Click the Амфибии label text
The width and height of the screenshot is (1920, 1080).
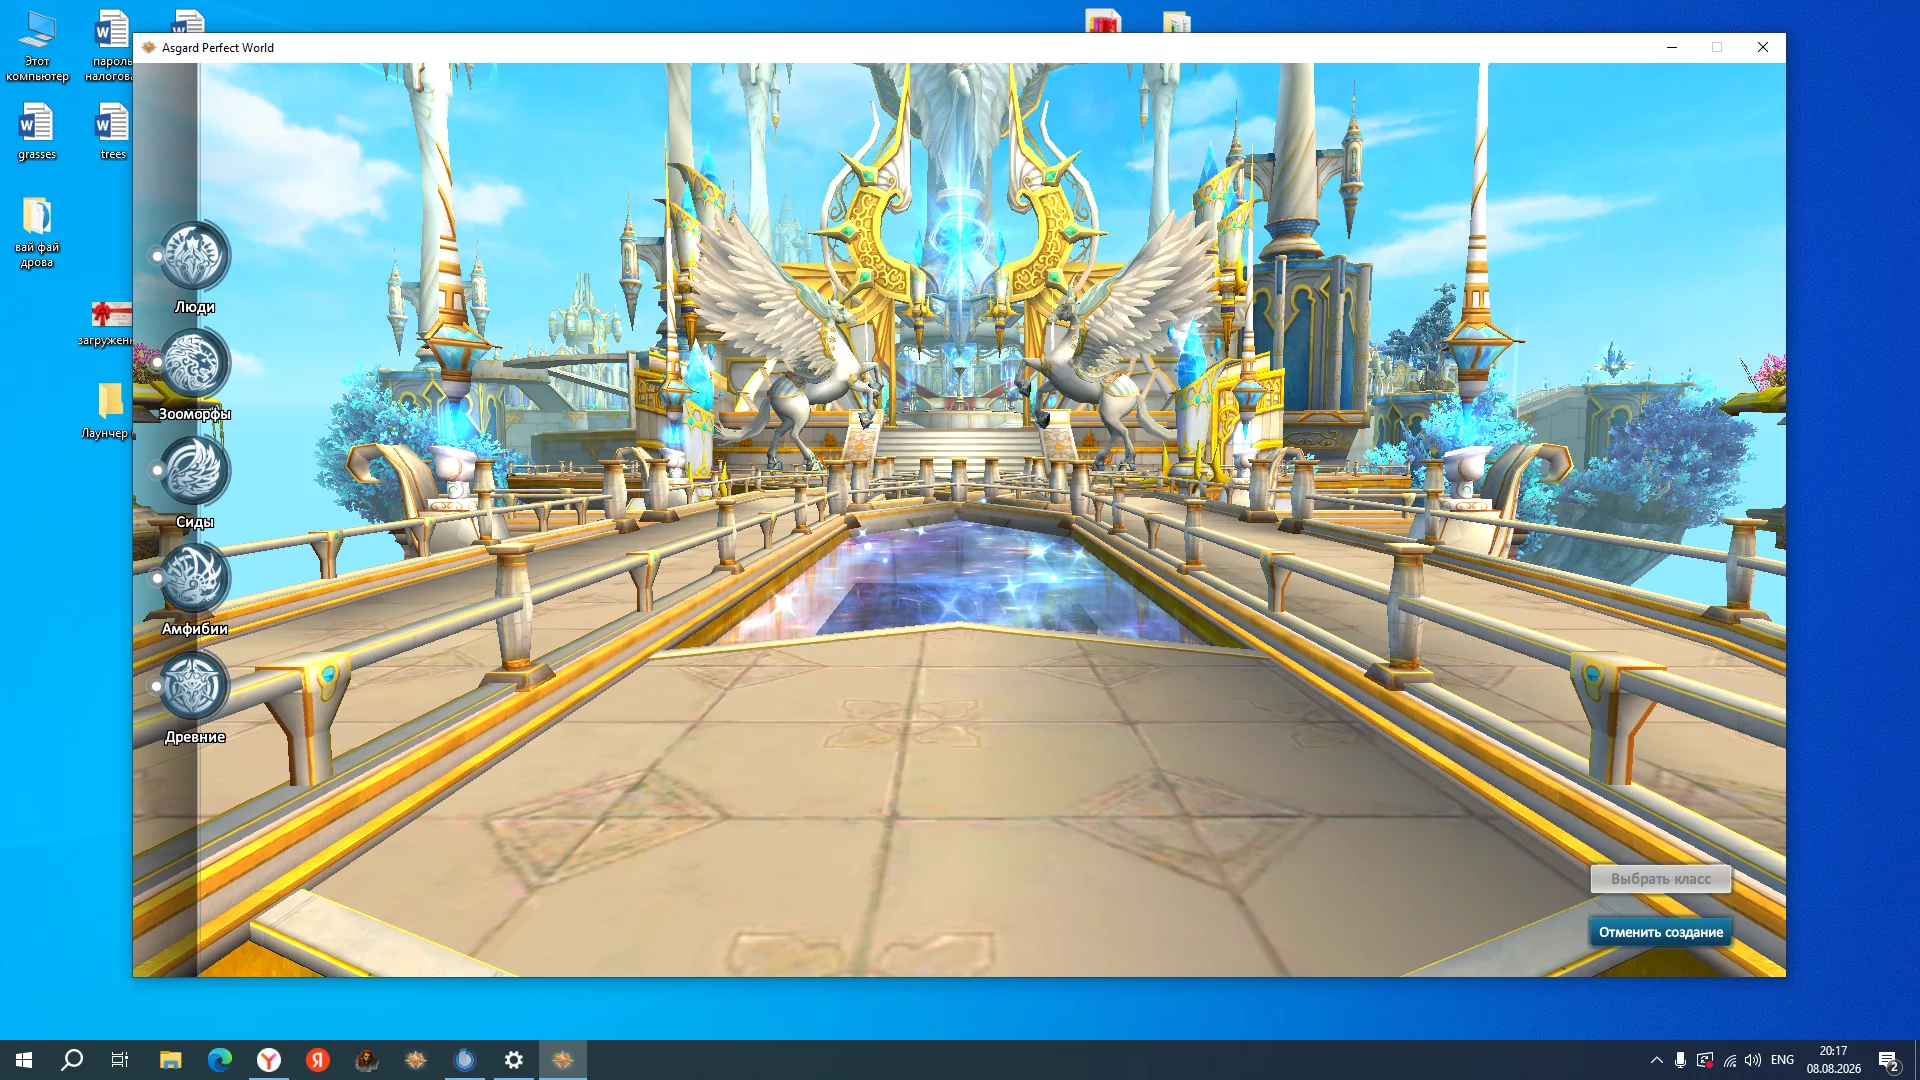[195, 629]
